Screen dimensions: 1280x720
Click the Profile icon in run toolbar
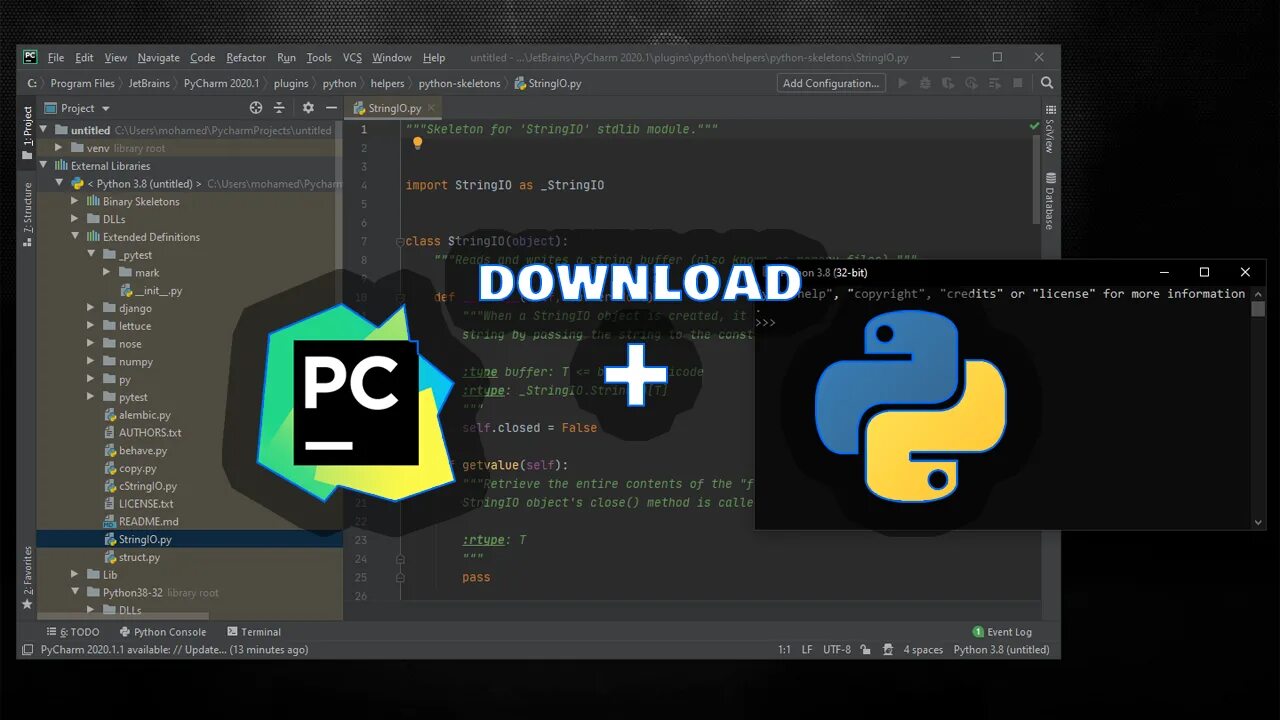(971, 84)
